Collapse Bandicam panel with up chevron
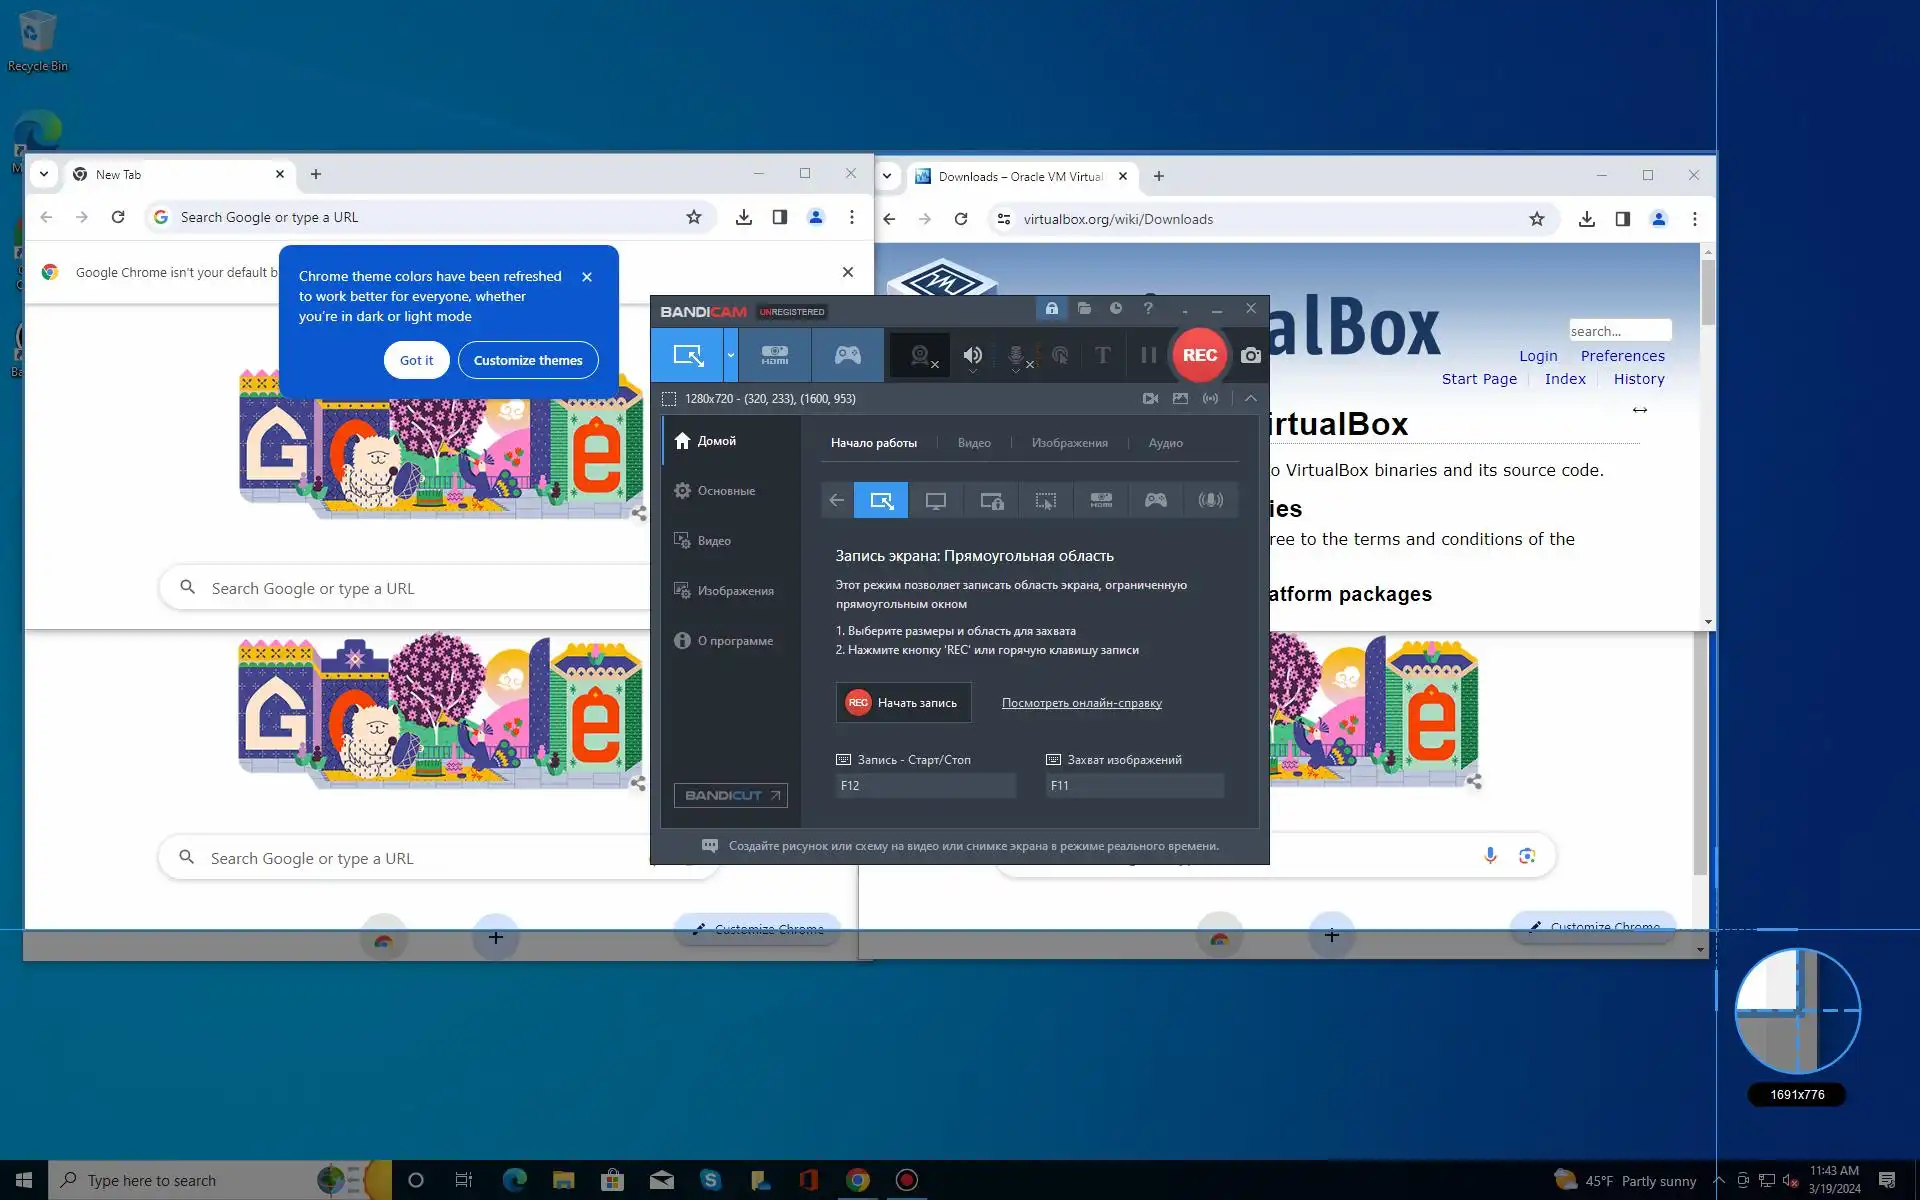This screenshot has width=1920, height=1200. click(x=1250, y=398)
